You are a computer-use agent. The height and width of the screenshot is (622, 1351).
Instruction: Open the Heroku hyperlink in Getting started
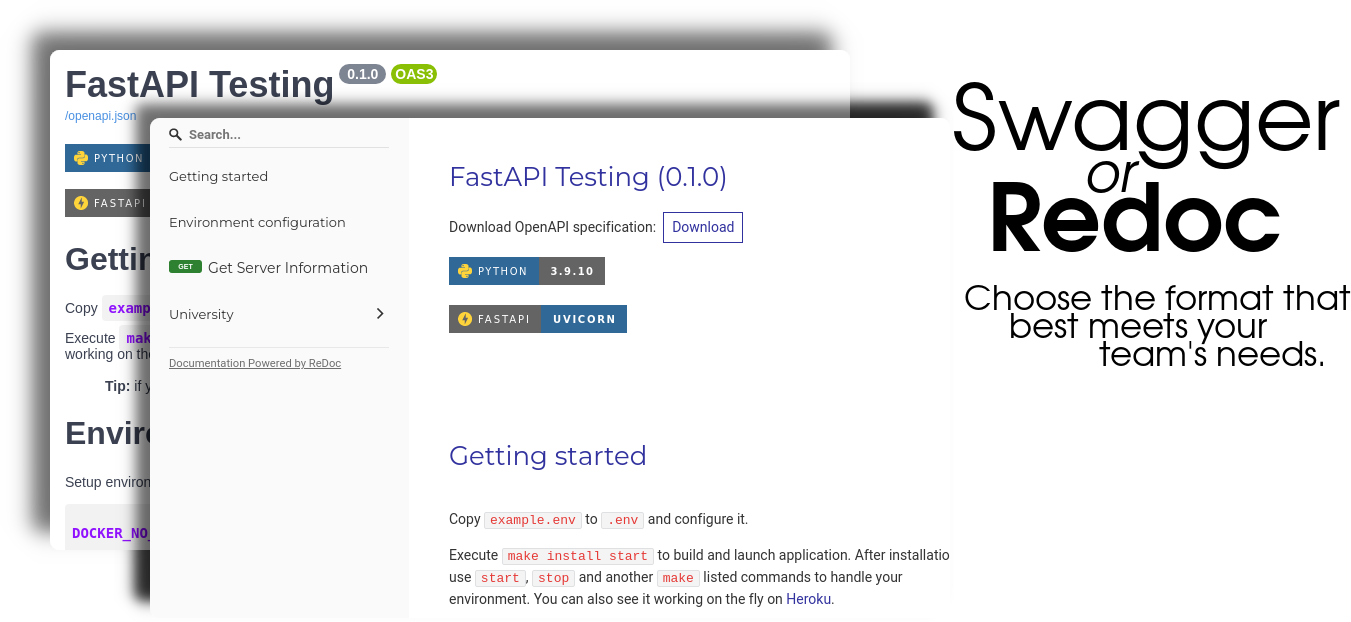tap(808, 599)
